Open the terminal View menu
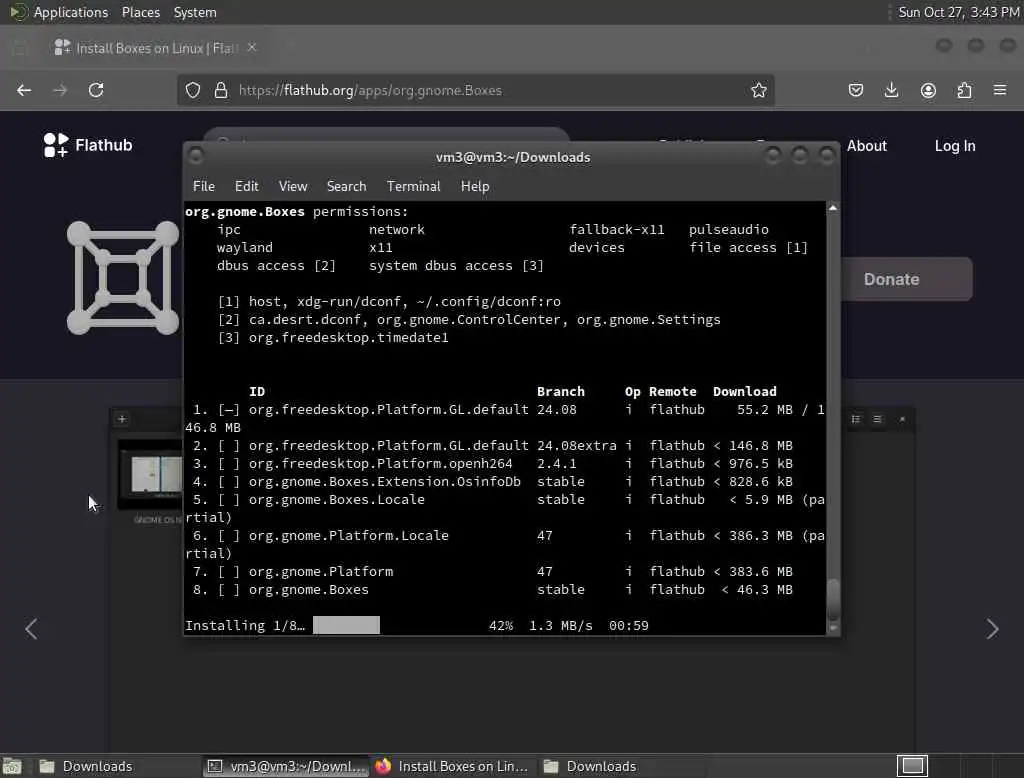1024x778 pixels. click(x=293, y=186)
